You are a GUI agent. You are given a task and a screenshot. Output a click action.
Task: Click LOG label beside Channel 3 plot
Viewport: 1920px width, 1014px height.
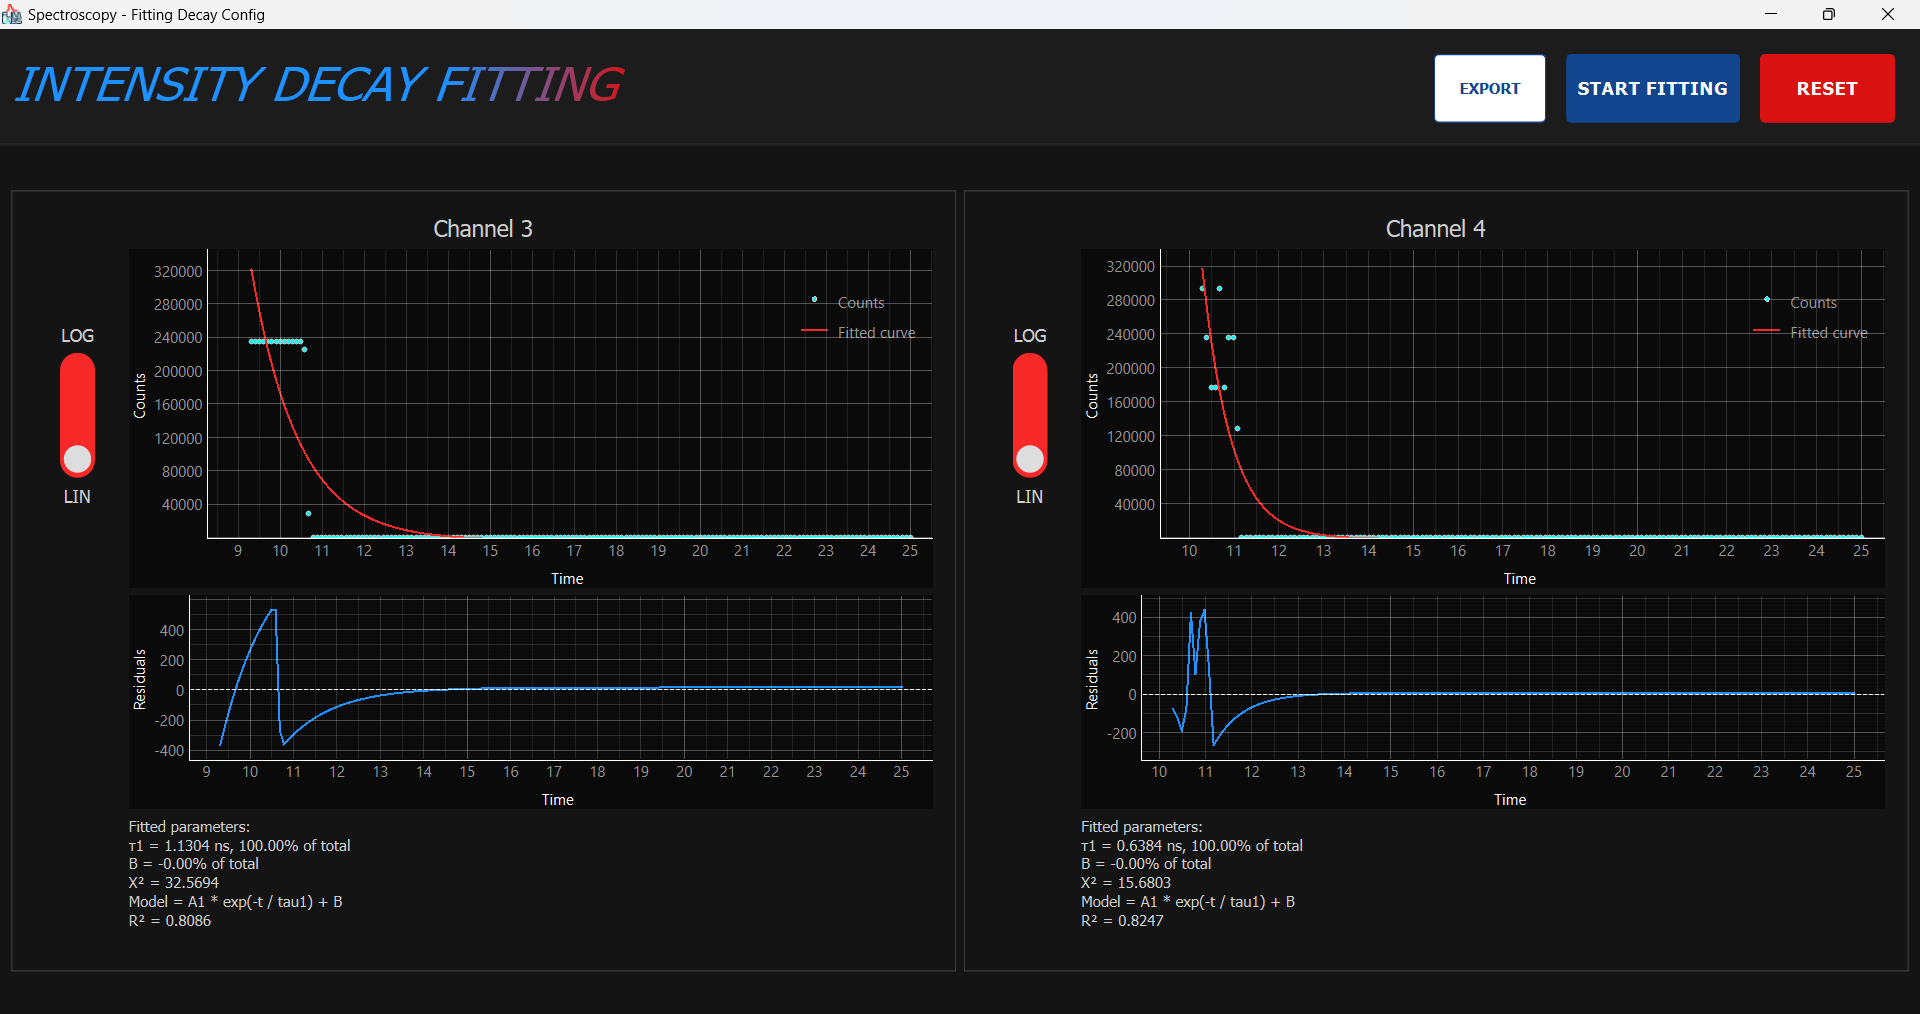[77, 335]
